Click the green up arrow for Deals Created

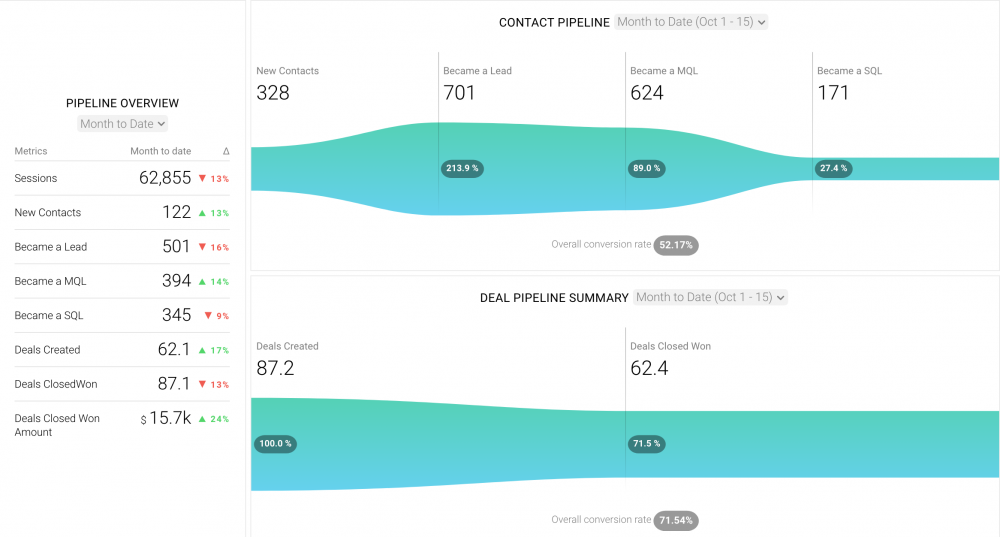coord(202,350)
